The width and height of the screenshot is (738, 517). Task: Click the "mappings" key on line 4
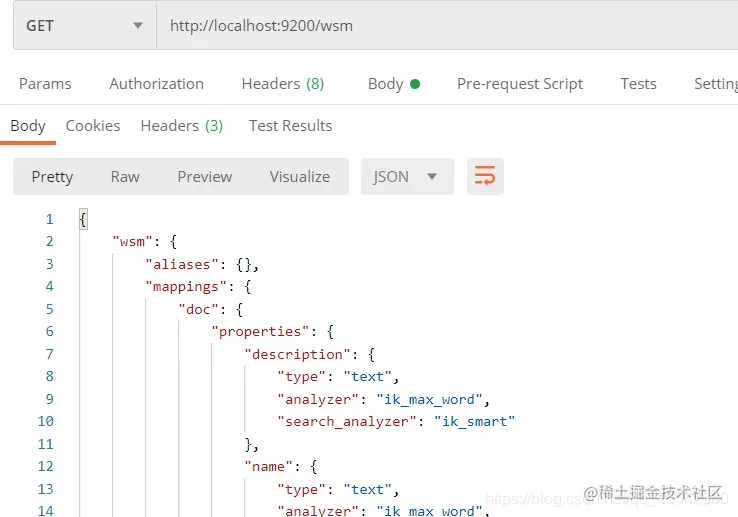[x=186, y=287]
